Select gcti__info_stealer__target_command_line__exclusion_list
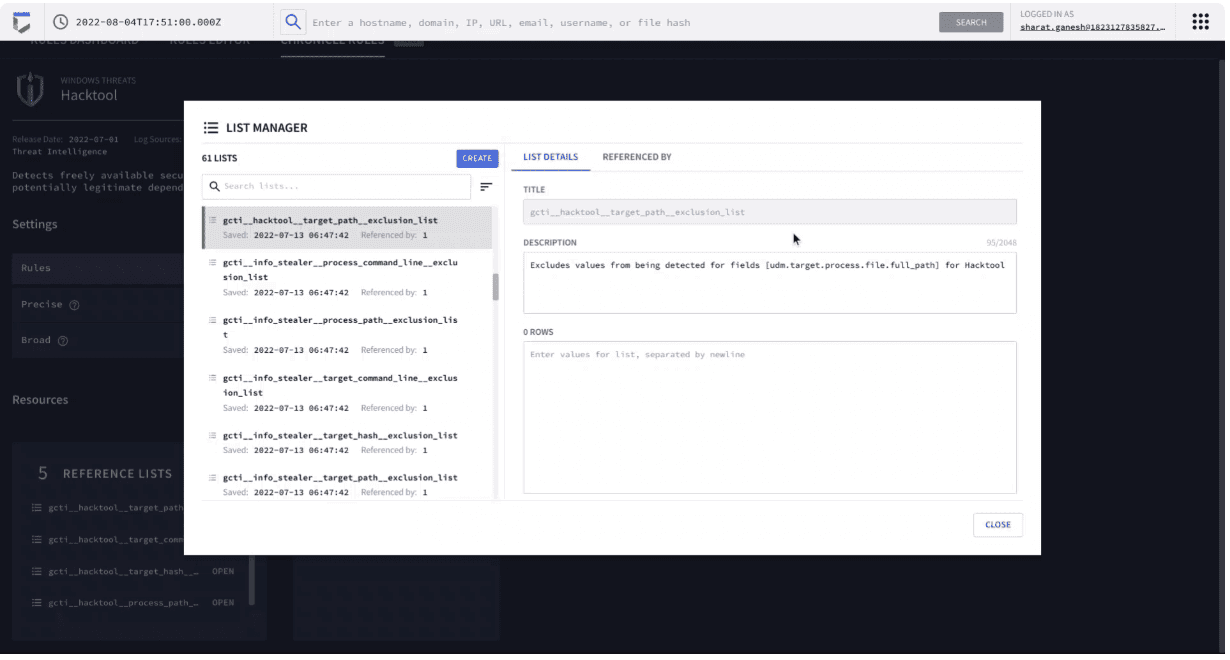 (x=347, y=393)
